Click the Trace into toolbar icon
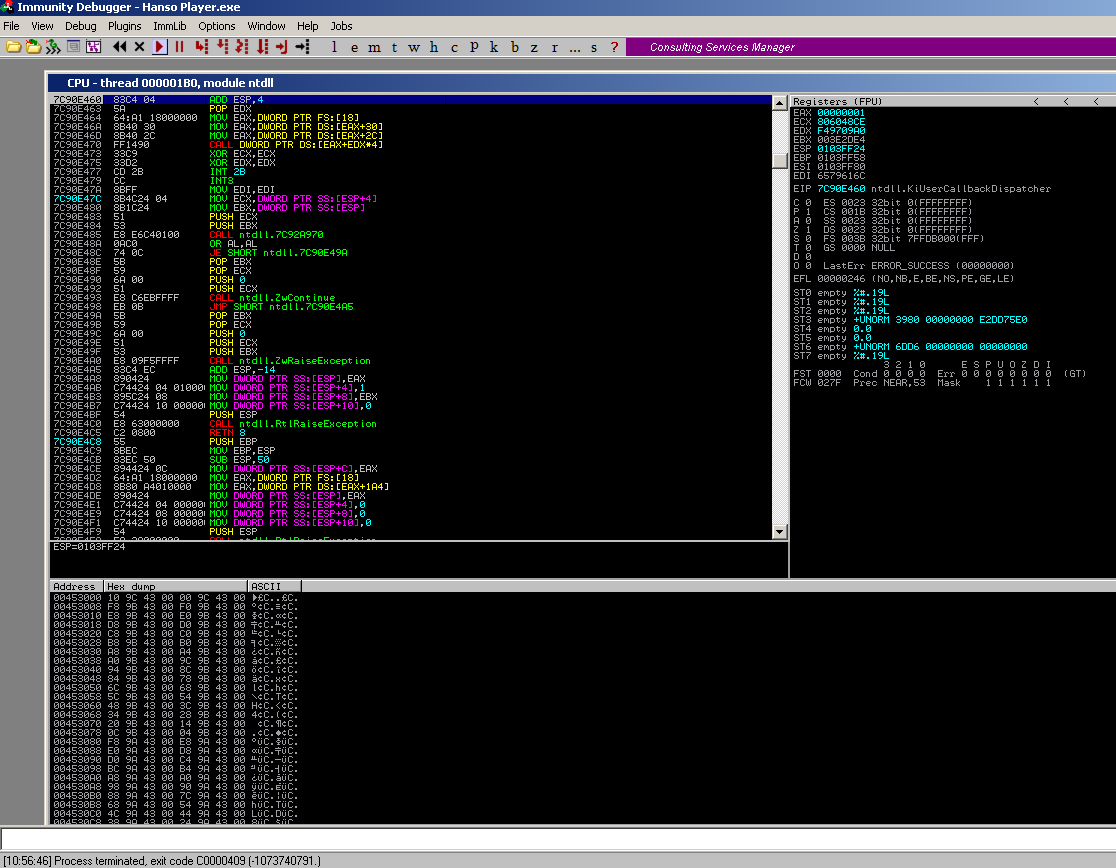The image size is (1116, 868). 243,47
